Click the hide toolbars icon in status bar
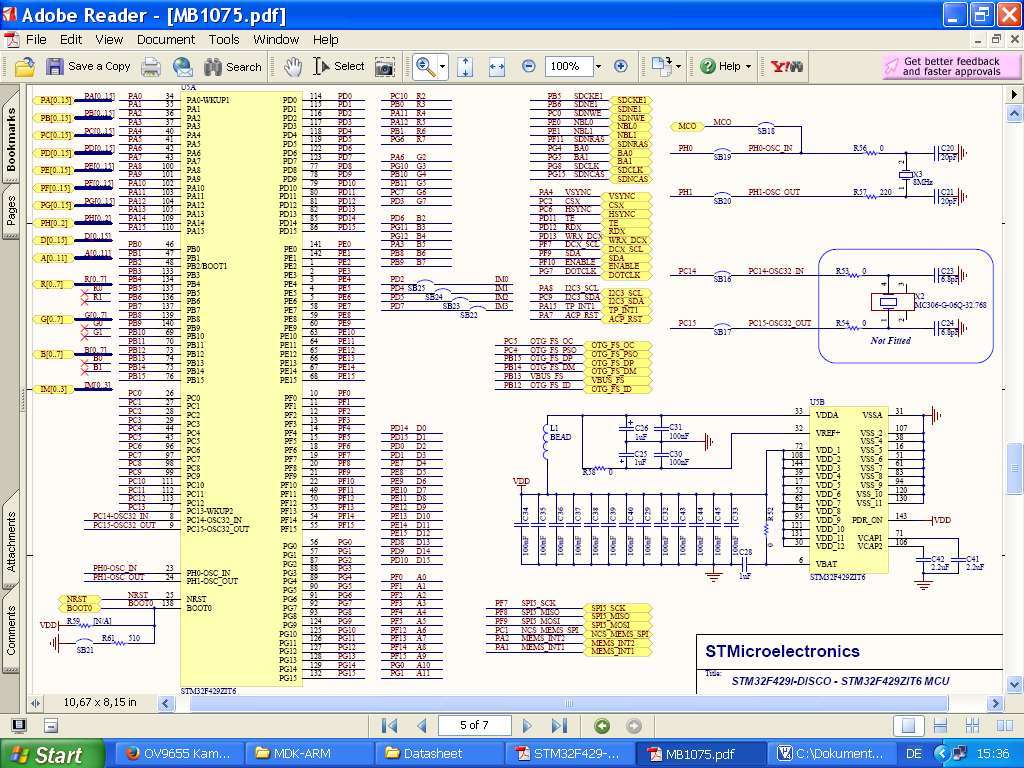This screenshot has height=768, width=1024. coord(51,726)
